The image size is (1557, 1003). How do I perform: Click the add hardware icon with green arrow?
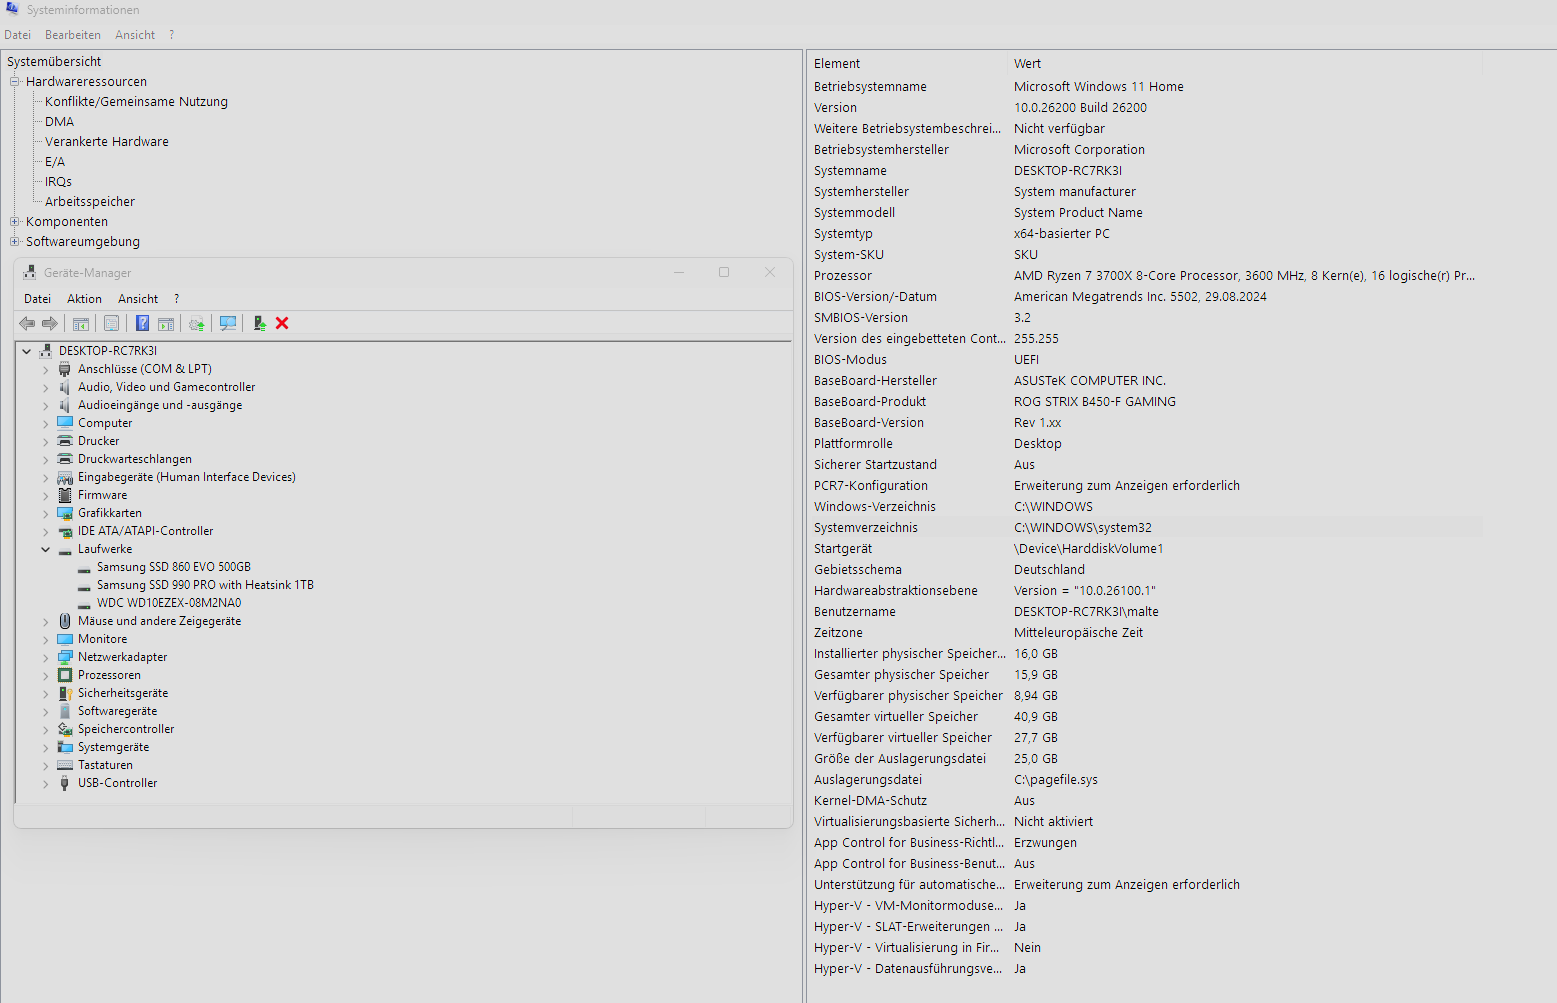(x=260, y=324)
